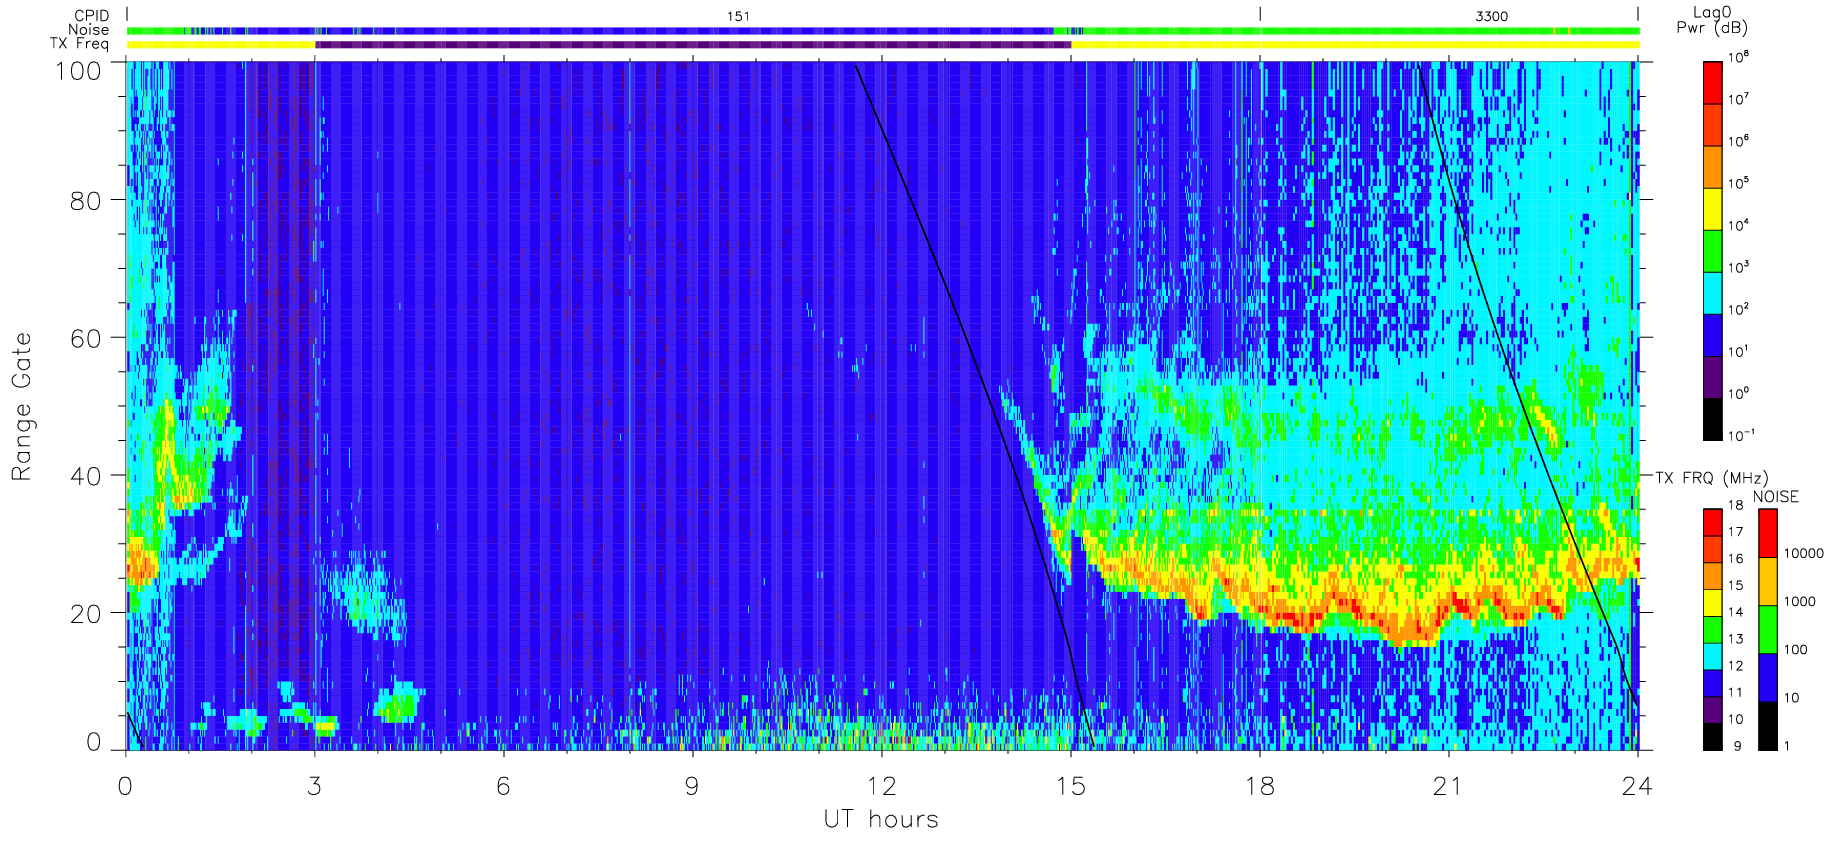
Task: Click the green section of the Noise strip
Action: pos(1361,31)
